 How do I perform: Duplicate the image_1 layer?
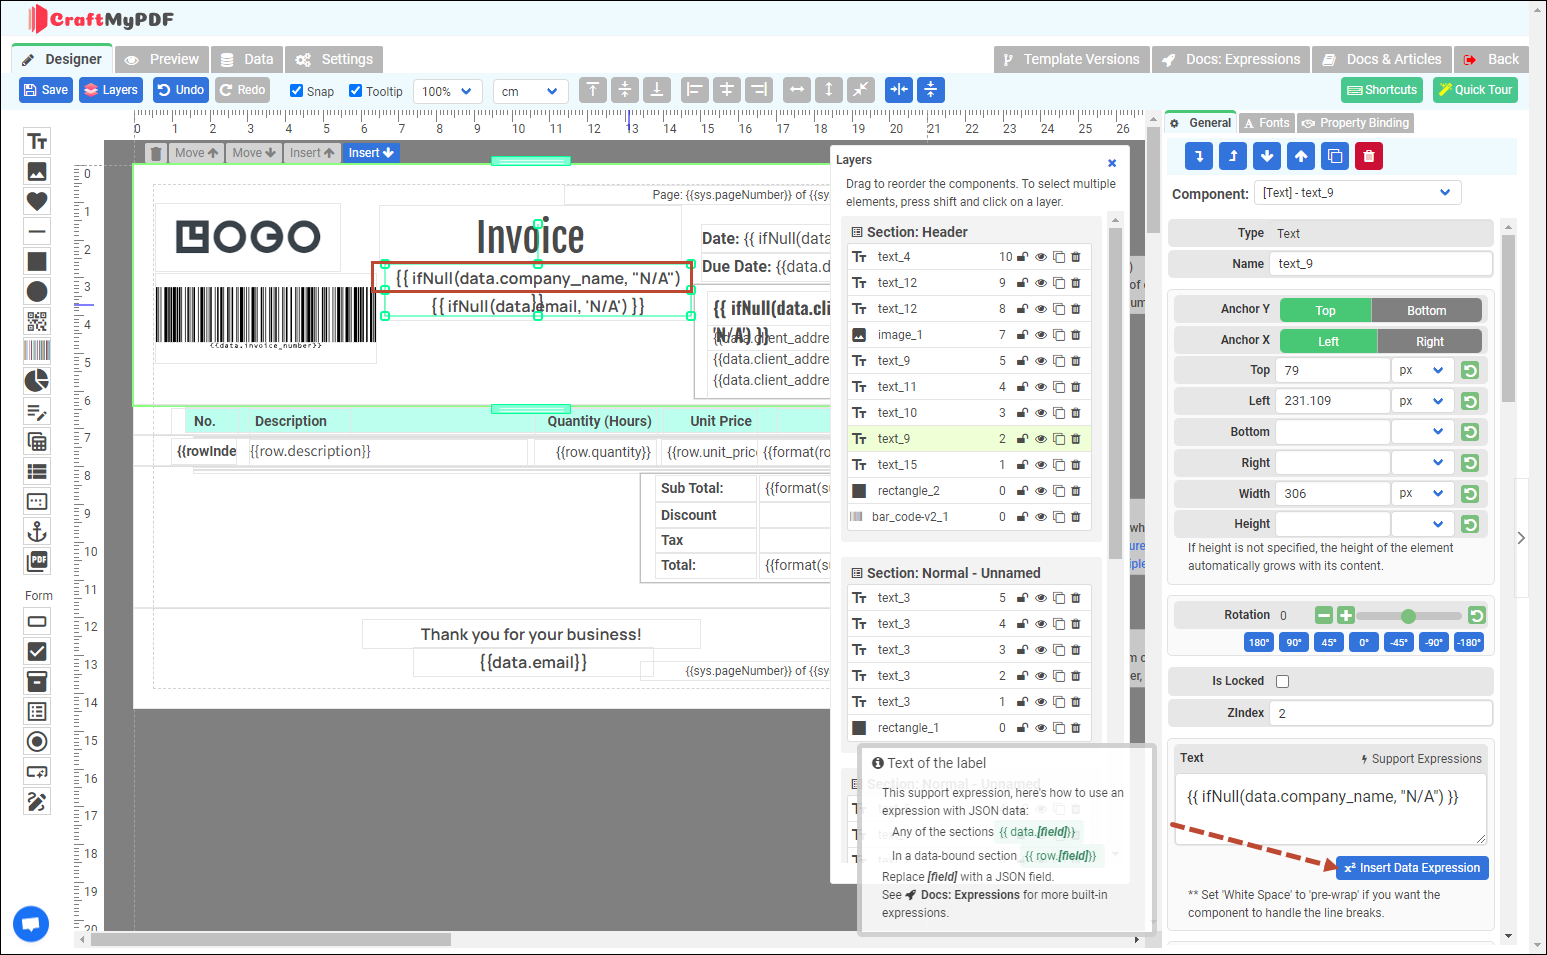point(1058,335)
